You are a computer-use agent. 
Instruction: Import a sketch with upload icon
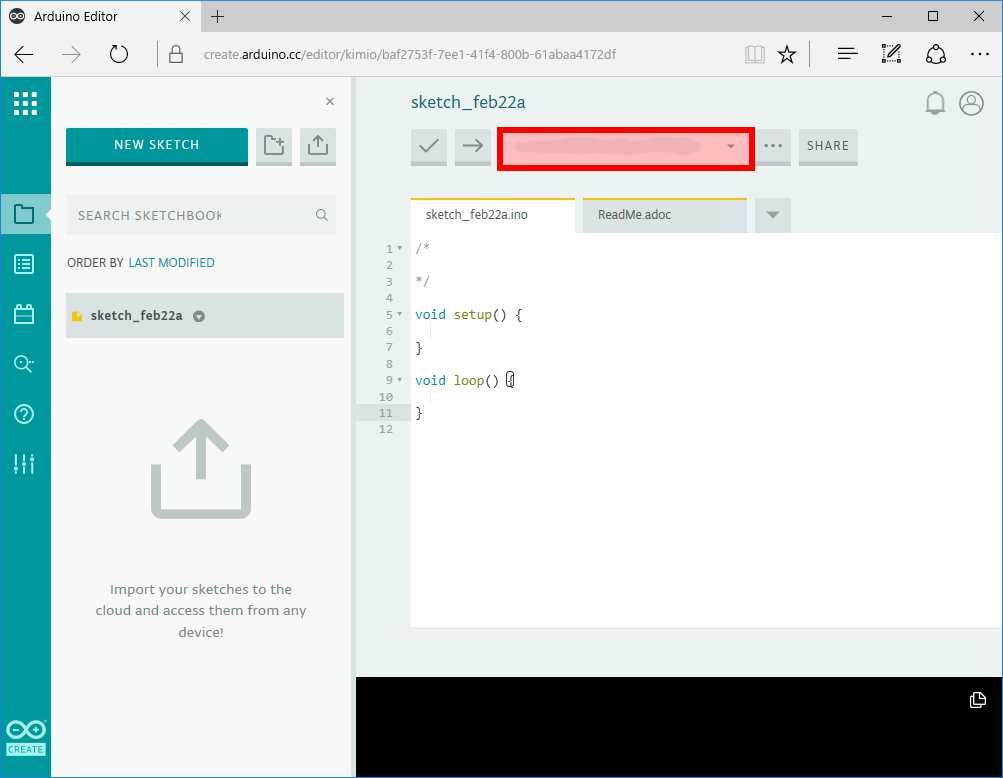pos(318,146)
